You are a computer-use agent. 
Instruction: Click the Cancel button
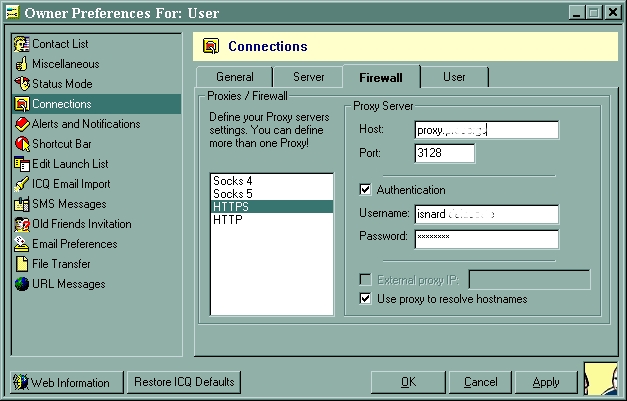coord(480,382)
